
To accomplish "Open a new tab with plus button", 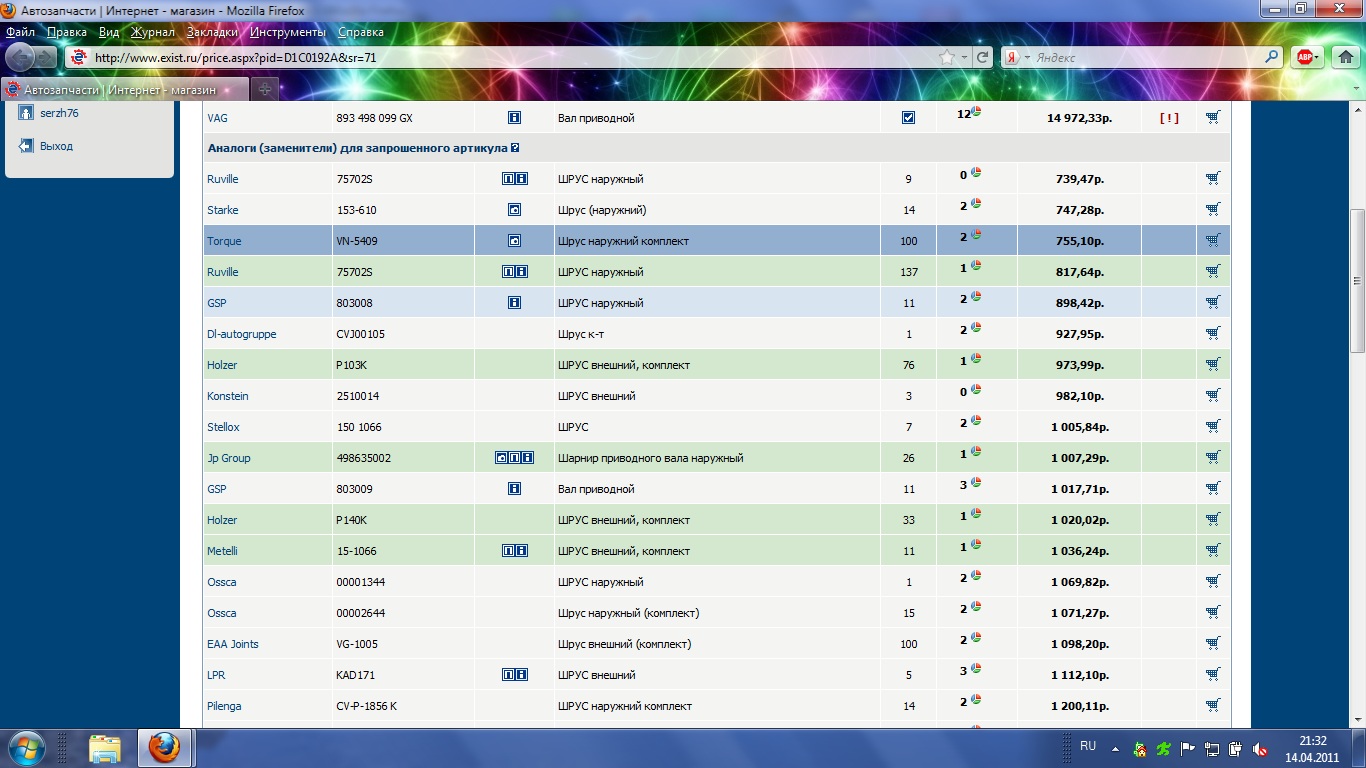I will 266,89.
